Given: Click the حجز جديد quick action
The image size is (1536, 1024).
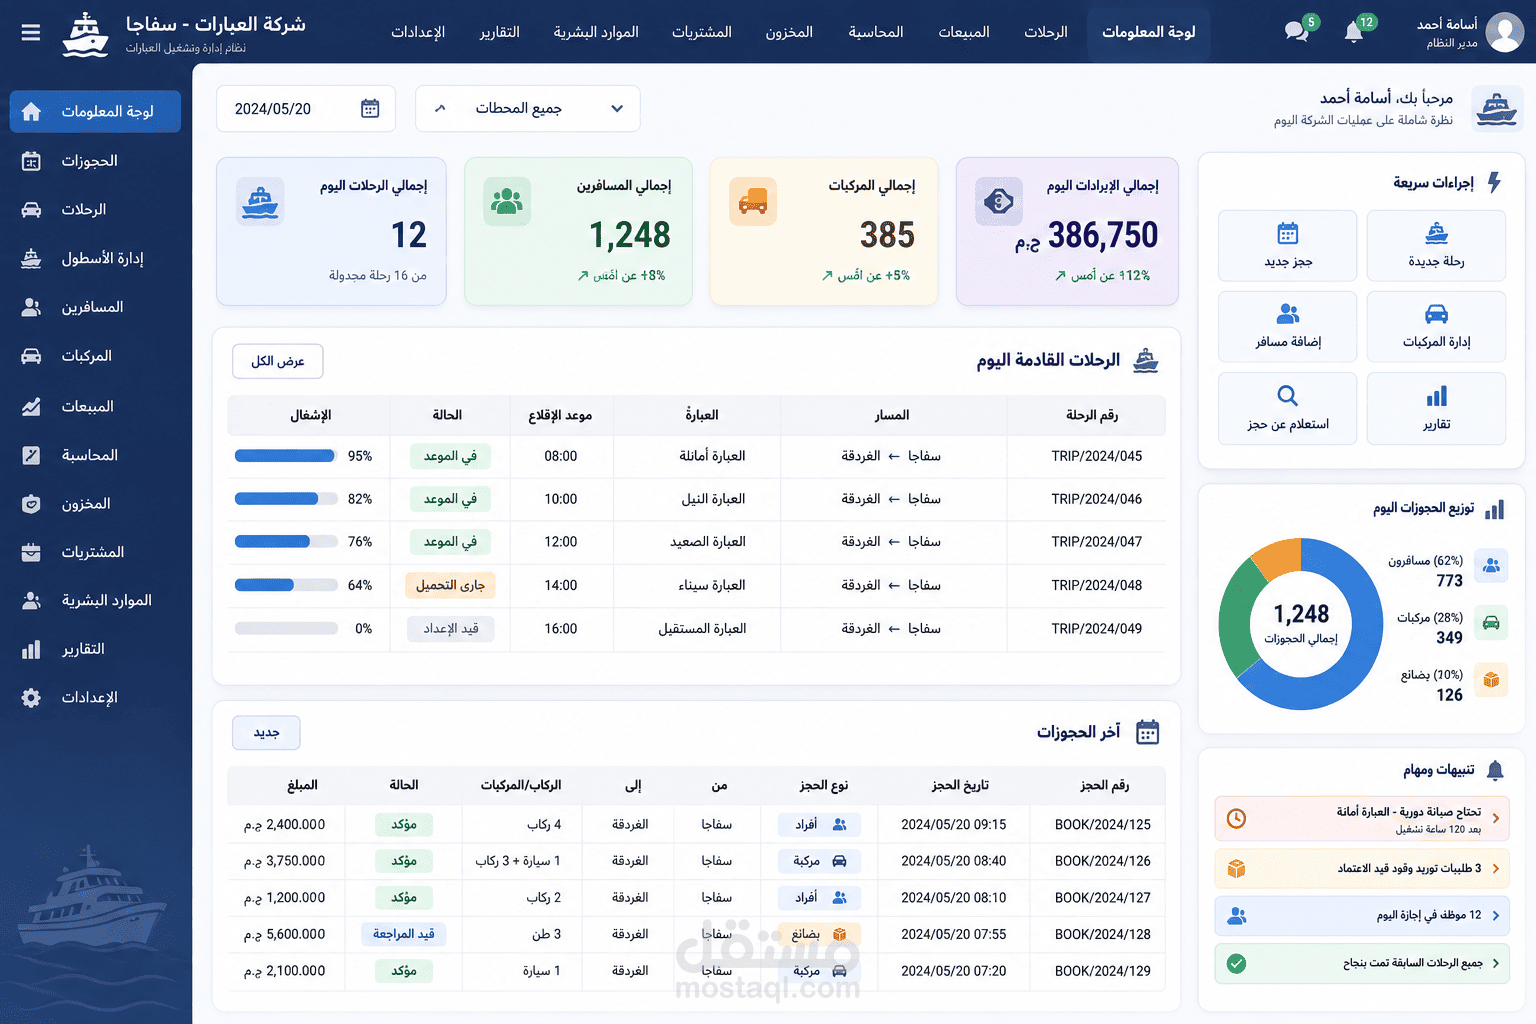Looking at the screenshot, I should tap(1288, 246).
